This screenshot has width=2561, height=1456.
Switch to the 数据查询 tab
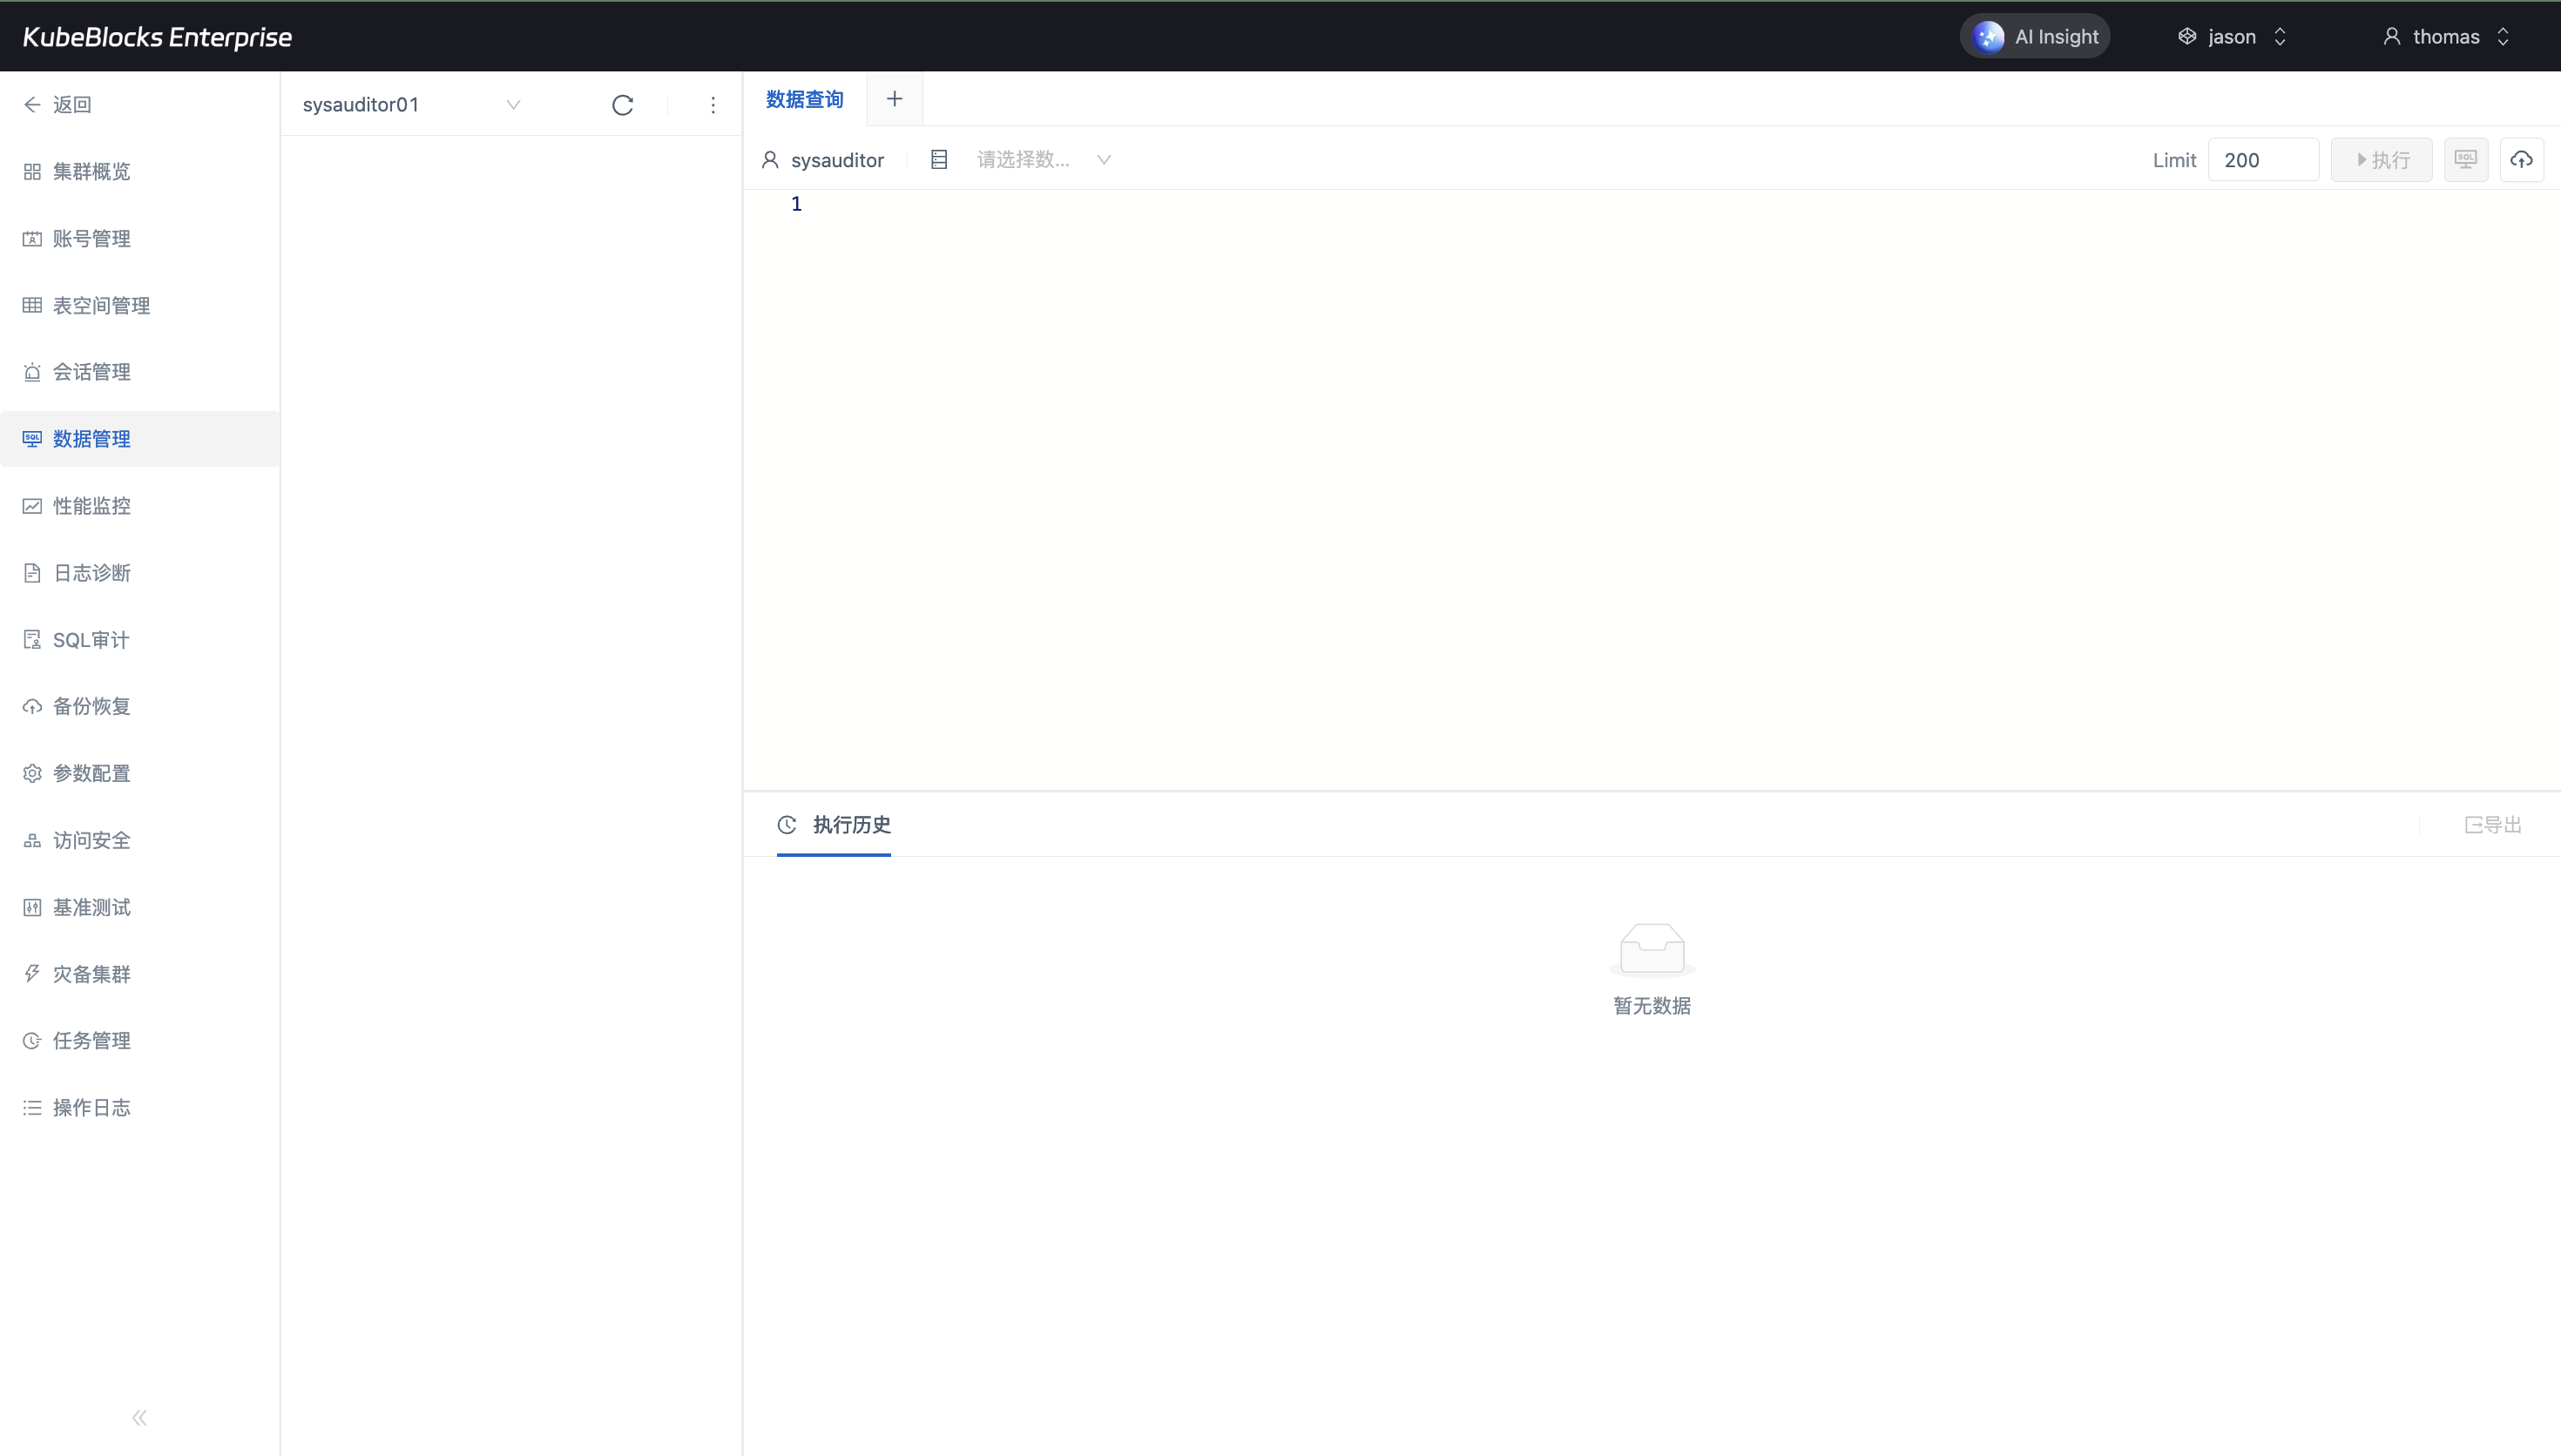[x=805, y=99]
